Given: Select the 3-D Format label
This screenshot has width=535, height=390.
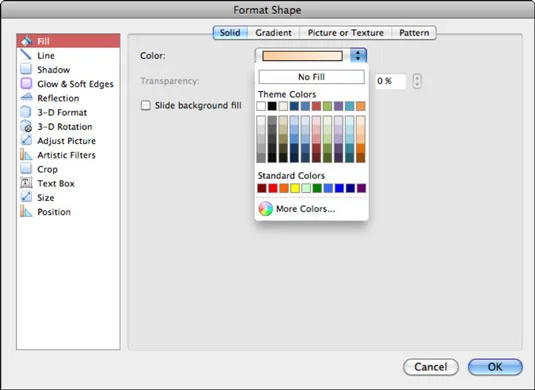Looking at the screenshot, I should coord(62,112).
